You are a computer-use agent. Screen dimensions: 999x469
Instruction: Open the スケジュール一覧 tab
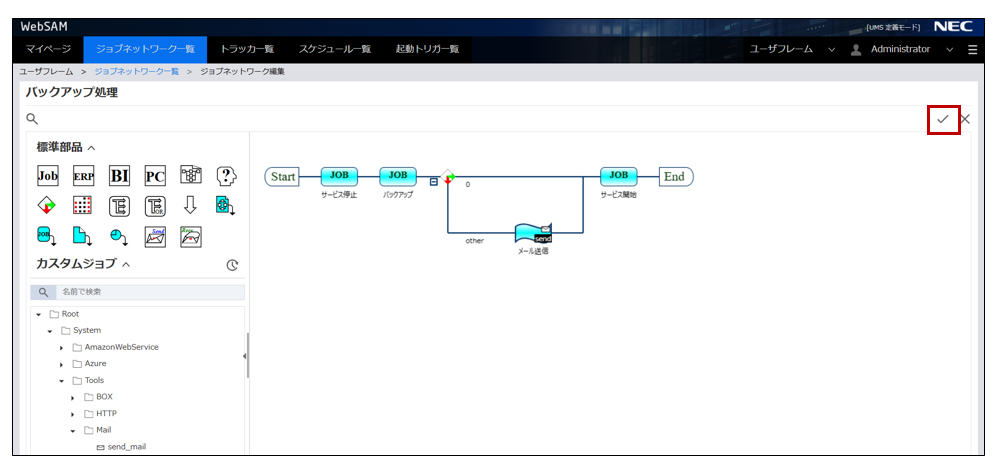coord(335,49)
